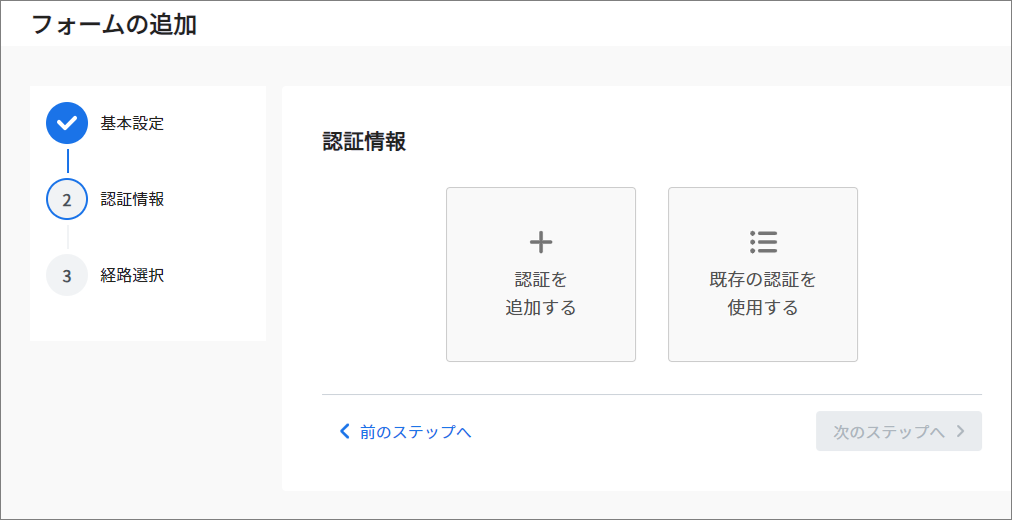Select the plus icon for adding authentication
The width and height of the screenshot is (1012, 520).
tap(541, 243)
